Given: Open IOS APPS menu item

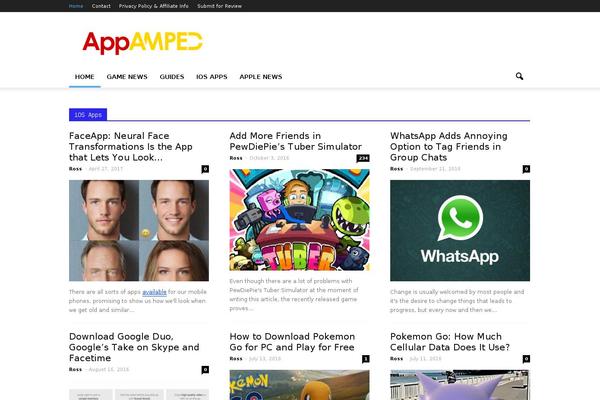Looking at the screenshot, I should pyautogui.click(x=212, y=77).
